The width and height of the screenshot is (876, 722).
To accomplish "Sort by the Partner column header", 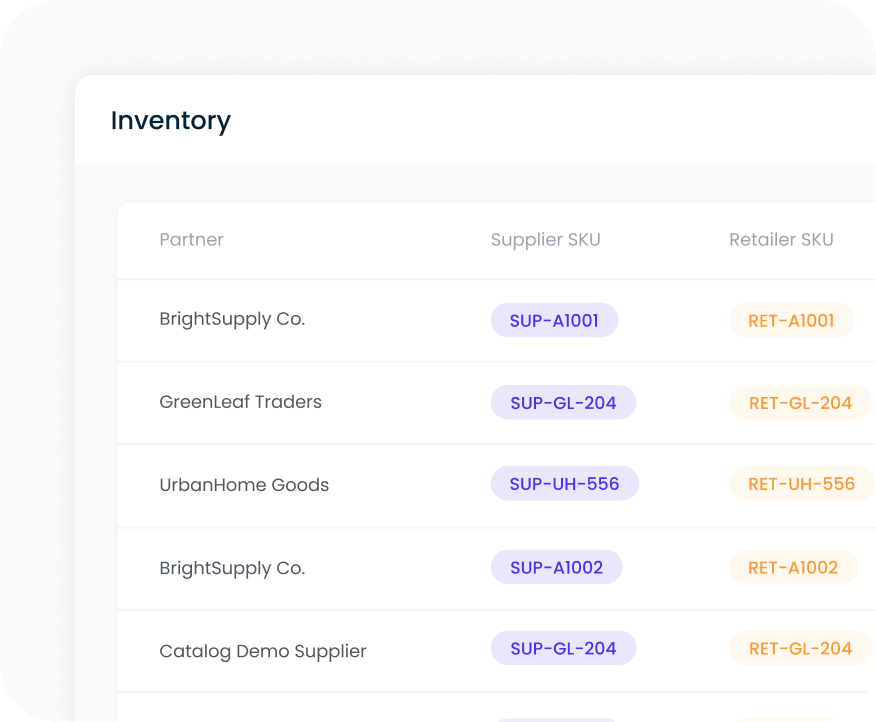I will (x=191, y=239).
